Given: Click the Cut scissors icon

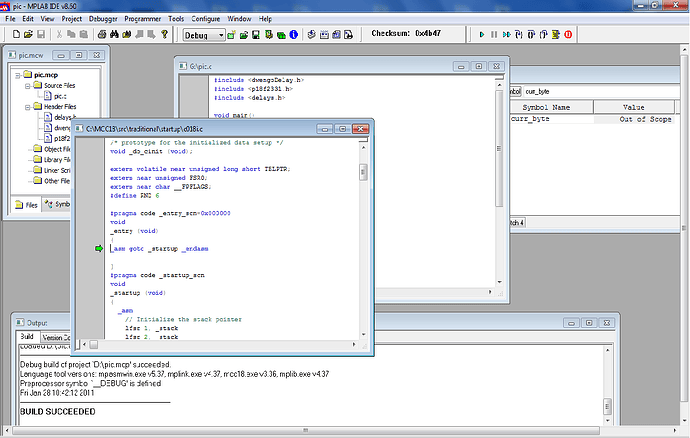Looking at the screenshot, I should point(59,34).
